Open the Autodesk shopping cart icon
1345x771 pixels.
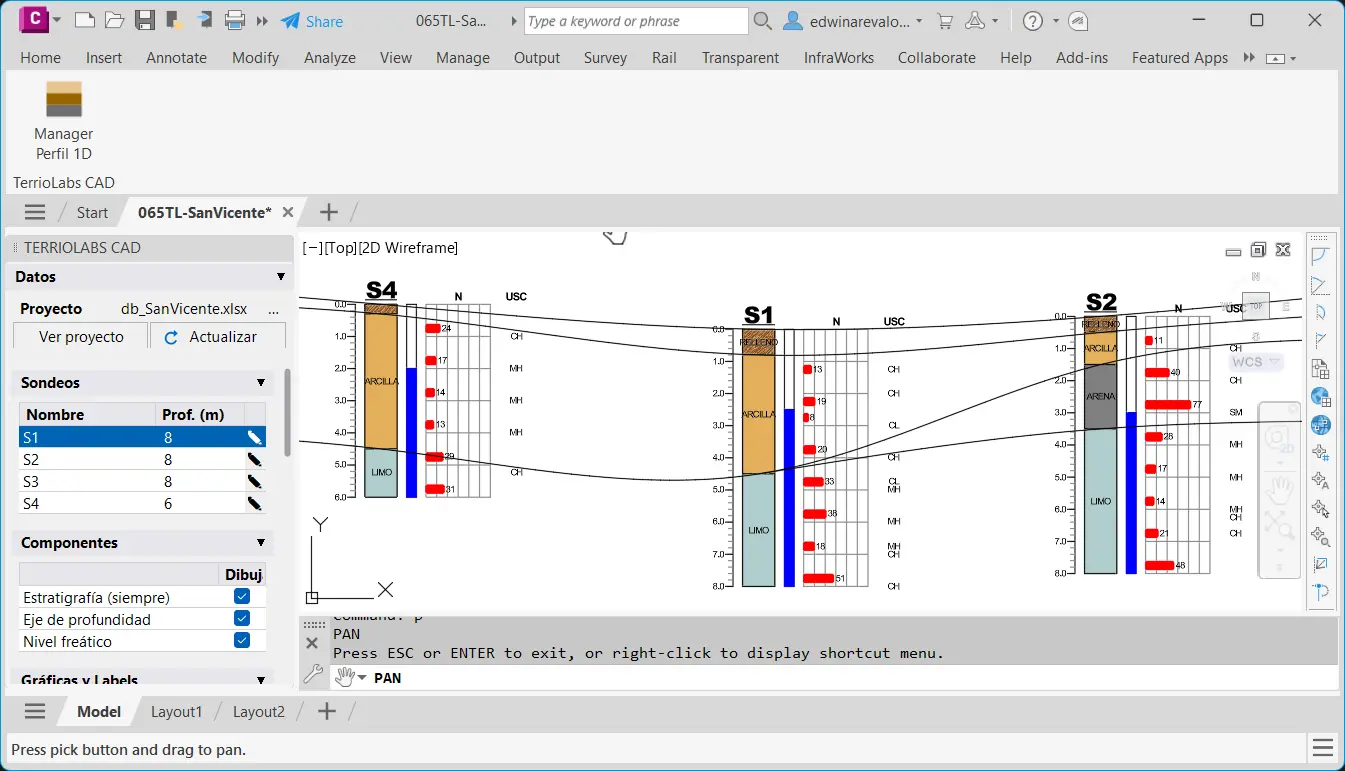click(x=944, y=21)
